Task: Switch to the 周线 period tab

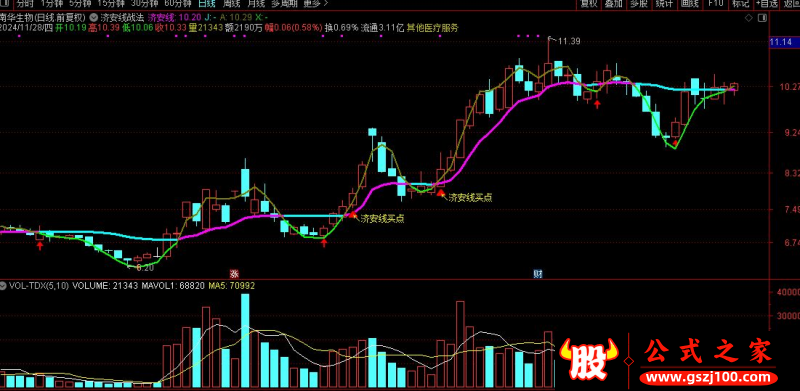Action: (232, 4)
